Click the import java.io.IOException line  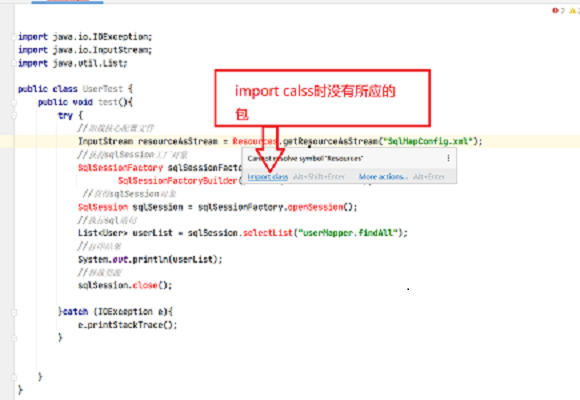point(85,37)
